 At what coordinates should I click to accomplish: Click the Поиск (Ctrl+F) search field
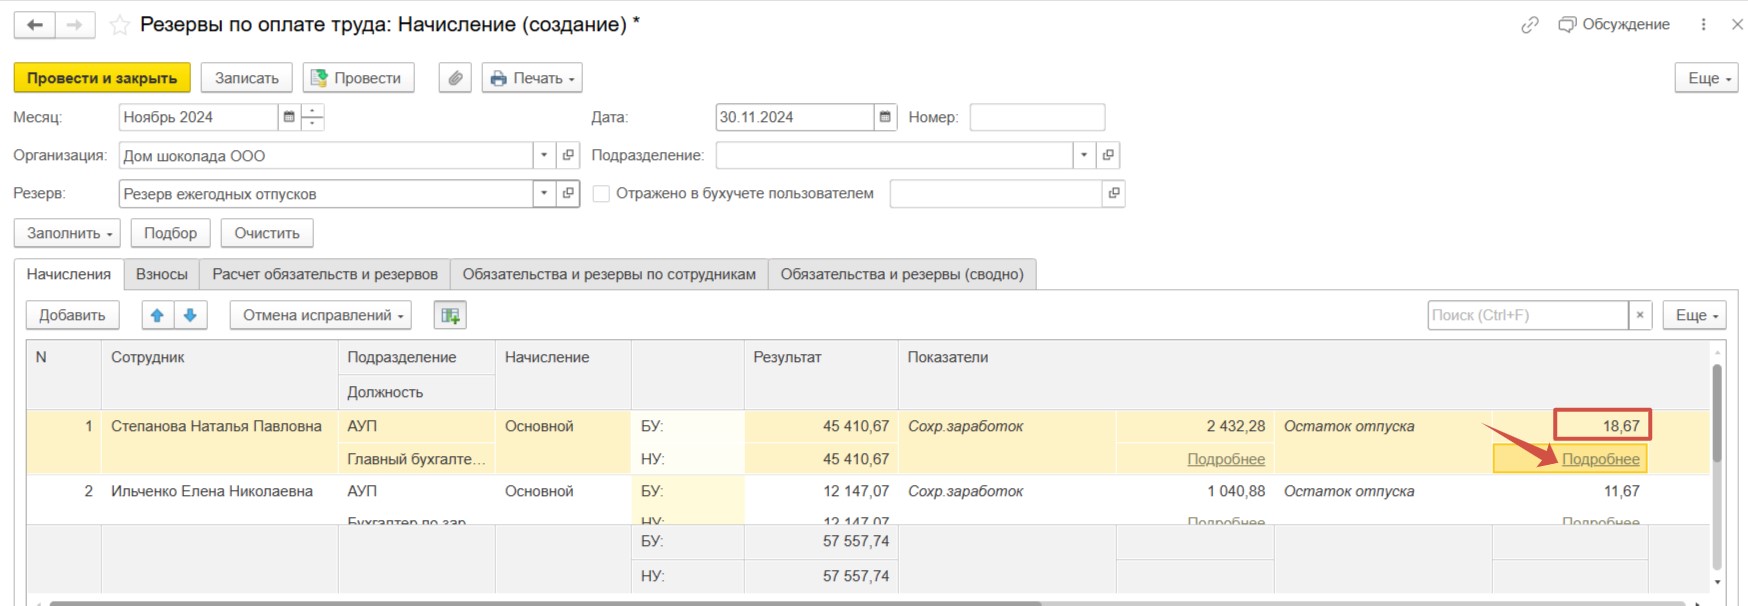pyautogui.click(x=1526, y=315)
